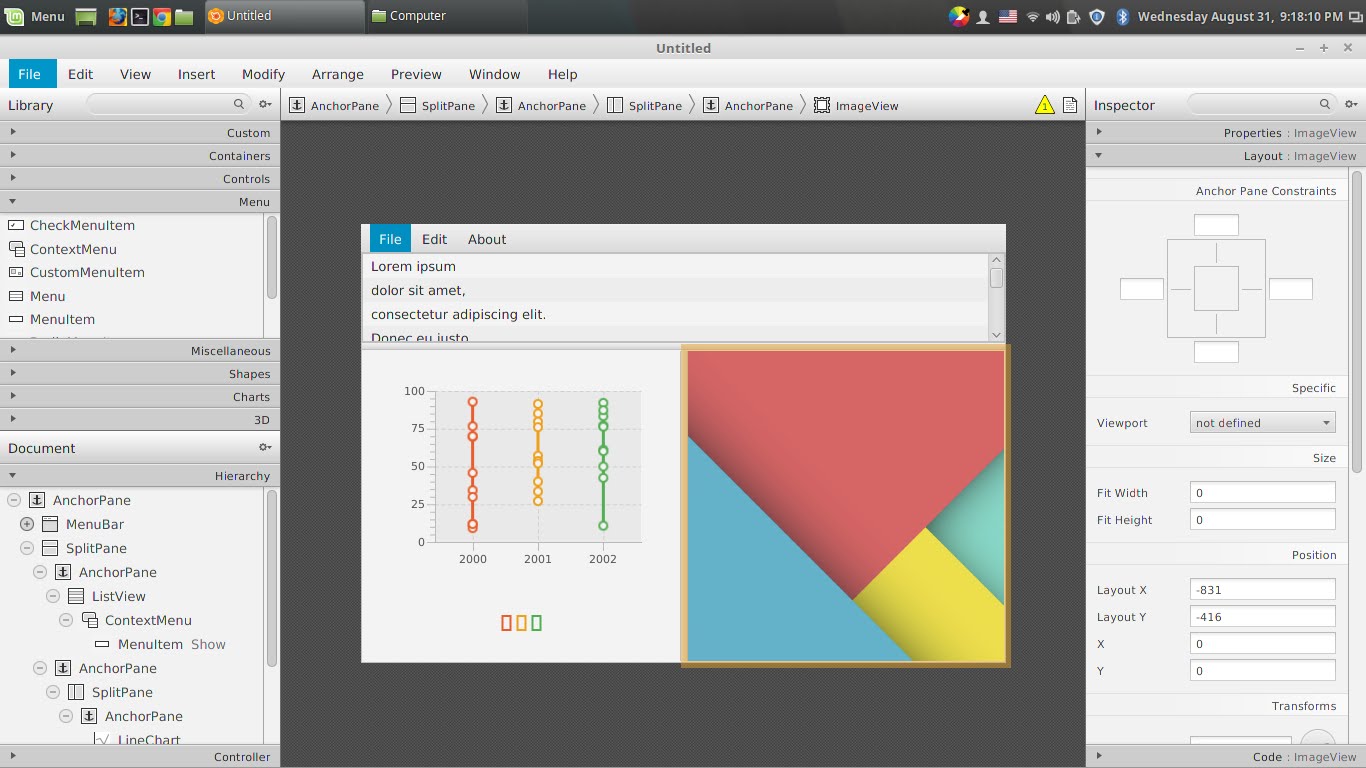Viewport: 1366px width, 768px height.
Task: Open the Document panel gear menu
Action: pos(263,448)
